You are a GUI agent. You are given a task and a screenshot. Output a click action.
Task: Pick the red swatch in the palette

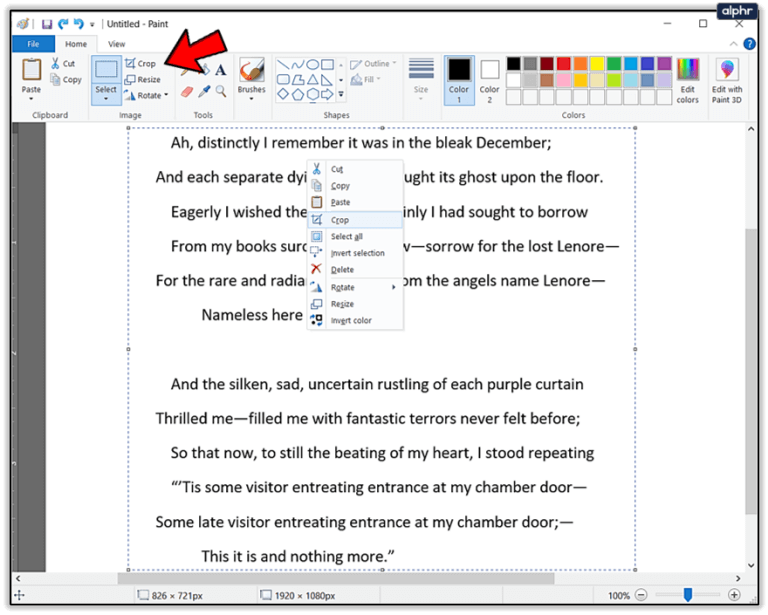click(x=564, y=64)
